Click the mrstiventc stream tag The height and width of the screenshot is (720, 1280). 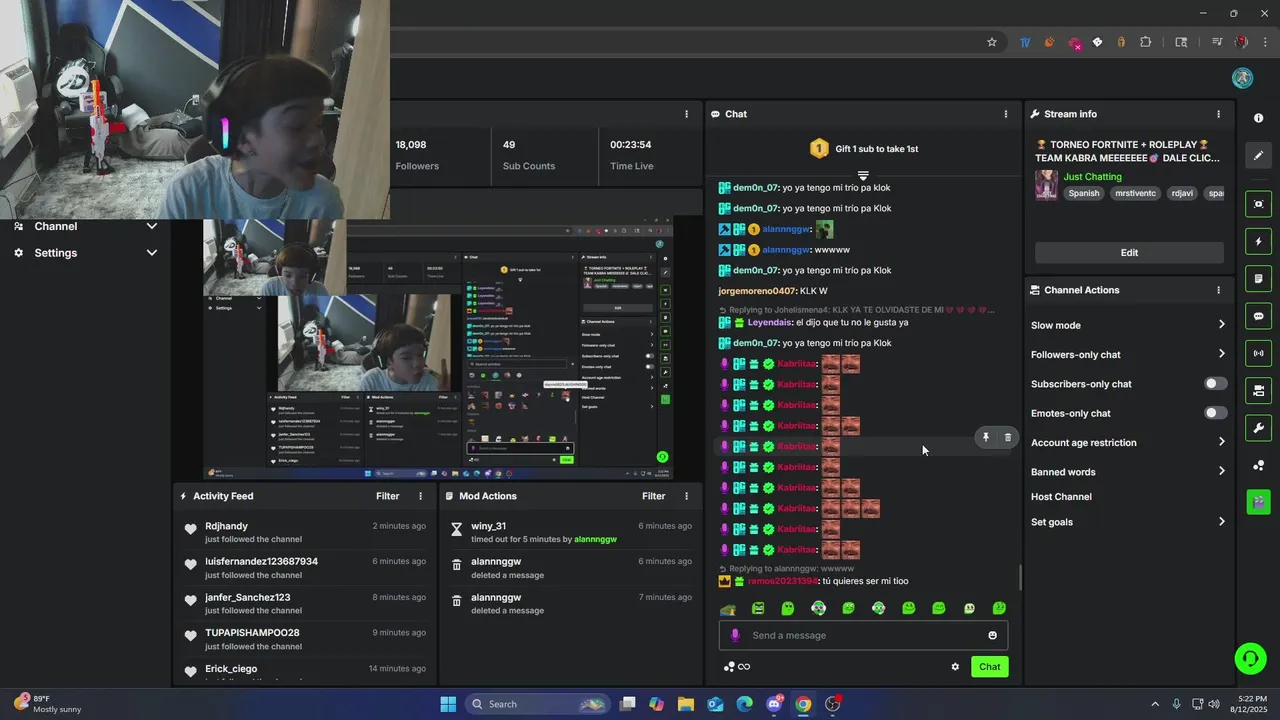(x=1135, y=194)
